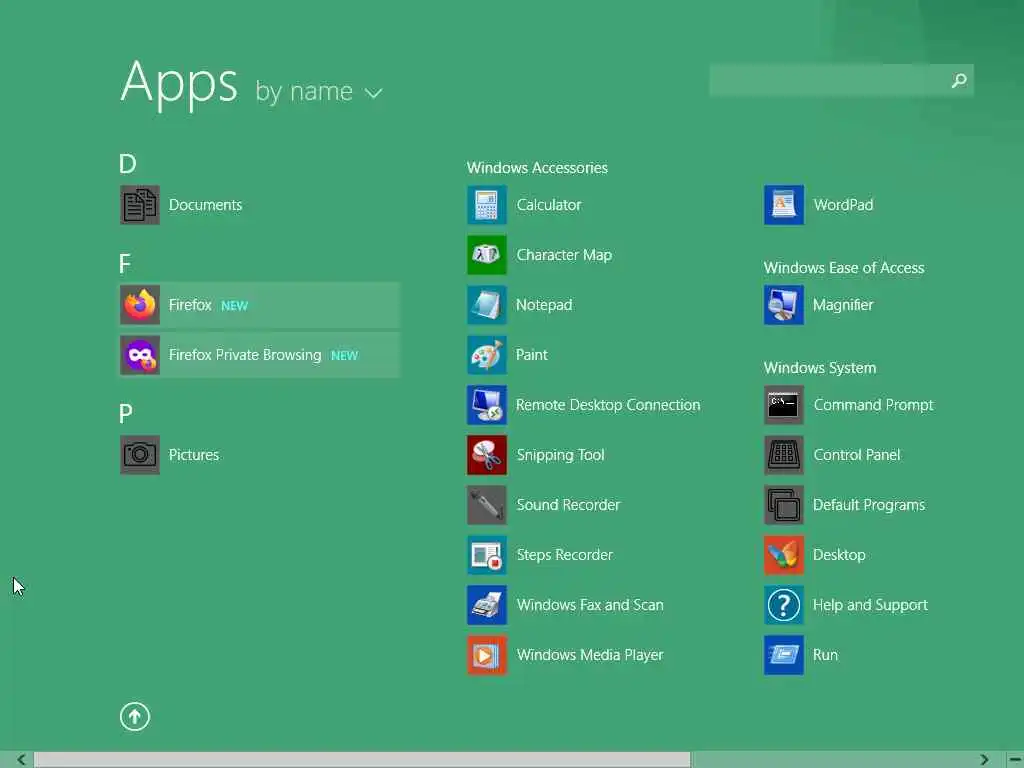Click the P letter group header

125,413
